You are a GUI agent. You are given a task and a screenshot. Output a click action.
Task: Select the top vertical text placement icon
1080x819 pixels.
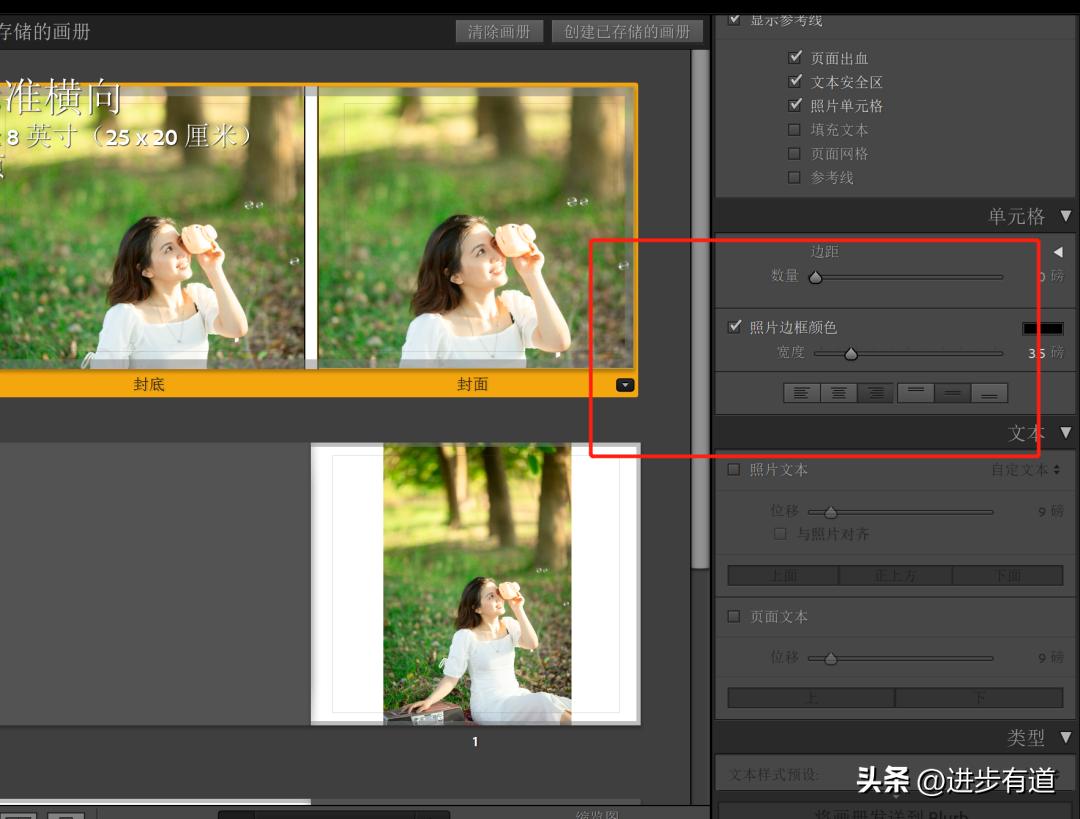pos(915,392)
